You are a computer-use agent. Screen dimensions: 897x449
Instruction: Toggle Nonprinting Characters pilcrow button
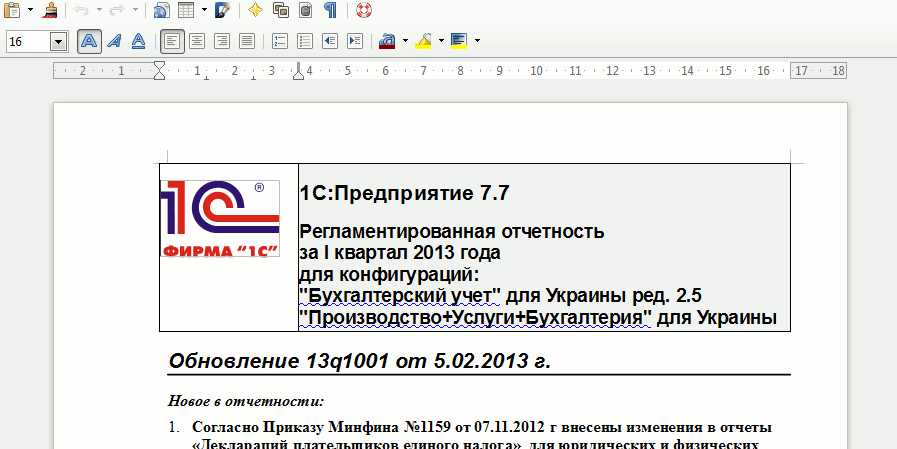[330, 10]
